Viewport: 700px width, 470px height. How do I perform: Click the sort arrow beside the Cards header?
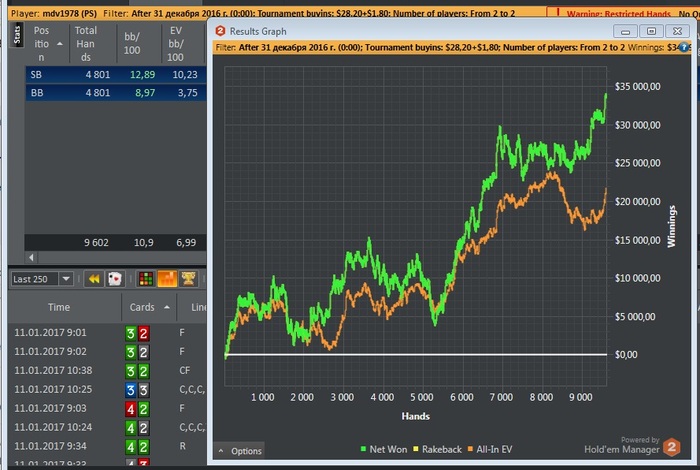tap(167, 307)
